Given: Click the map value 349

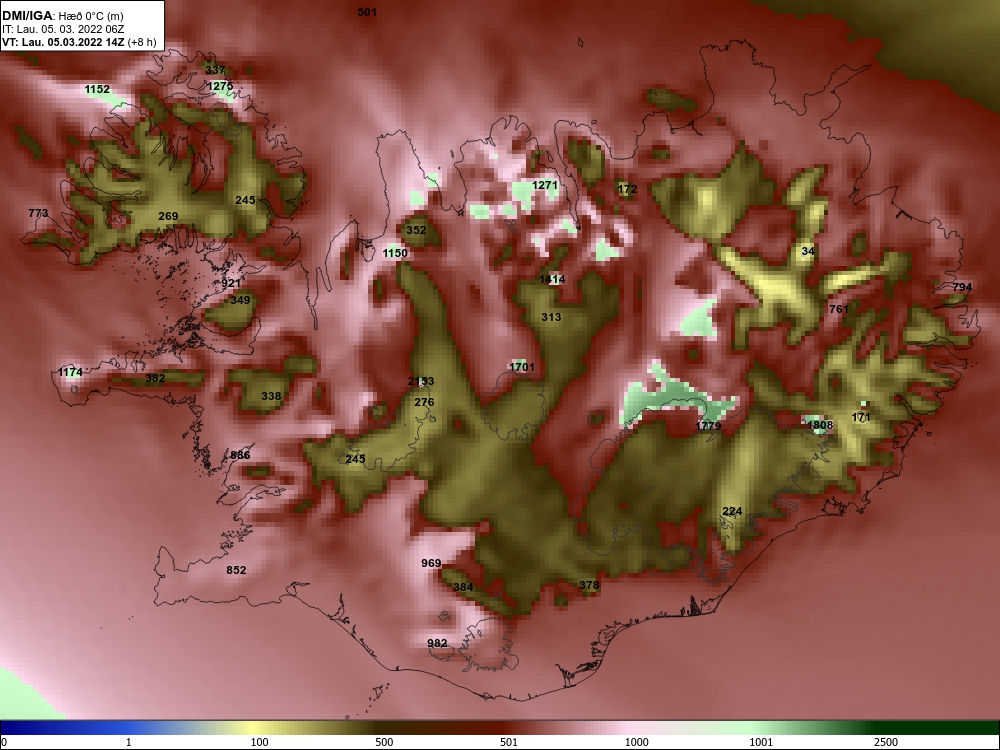Looking at the screenshot, I should pos(240,300).
